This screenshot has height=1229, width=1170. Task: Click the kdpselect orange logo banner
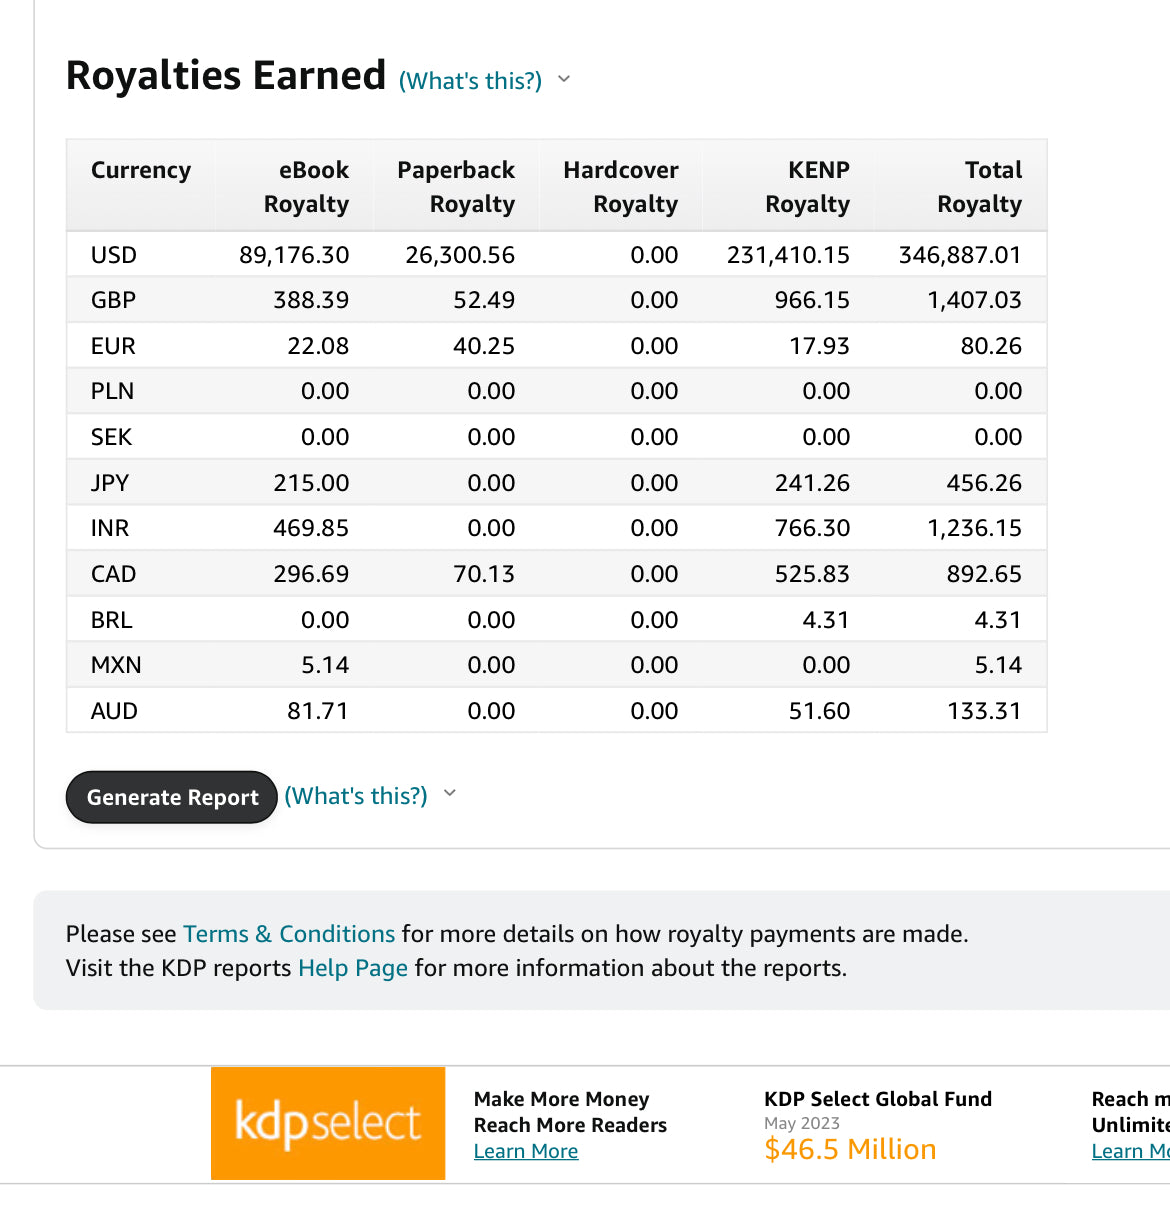coord(327,1123)
